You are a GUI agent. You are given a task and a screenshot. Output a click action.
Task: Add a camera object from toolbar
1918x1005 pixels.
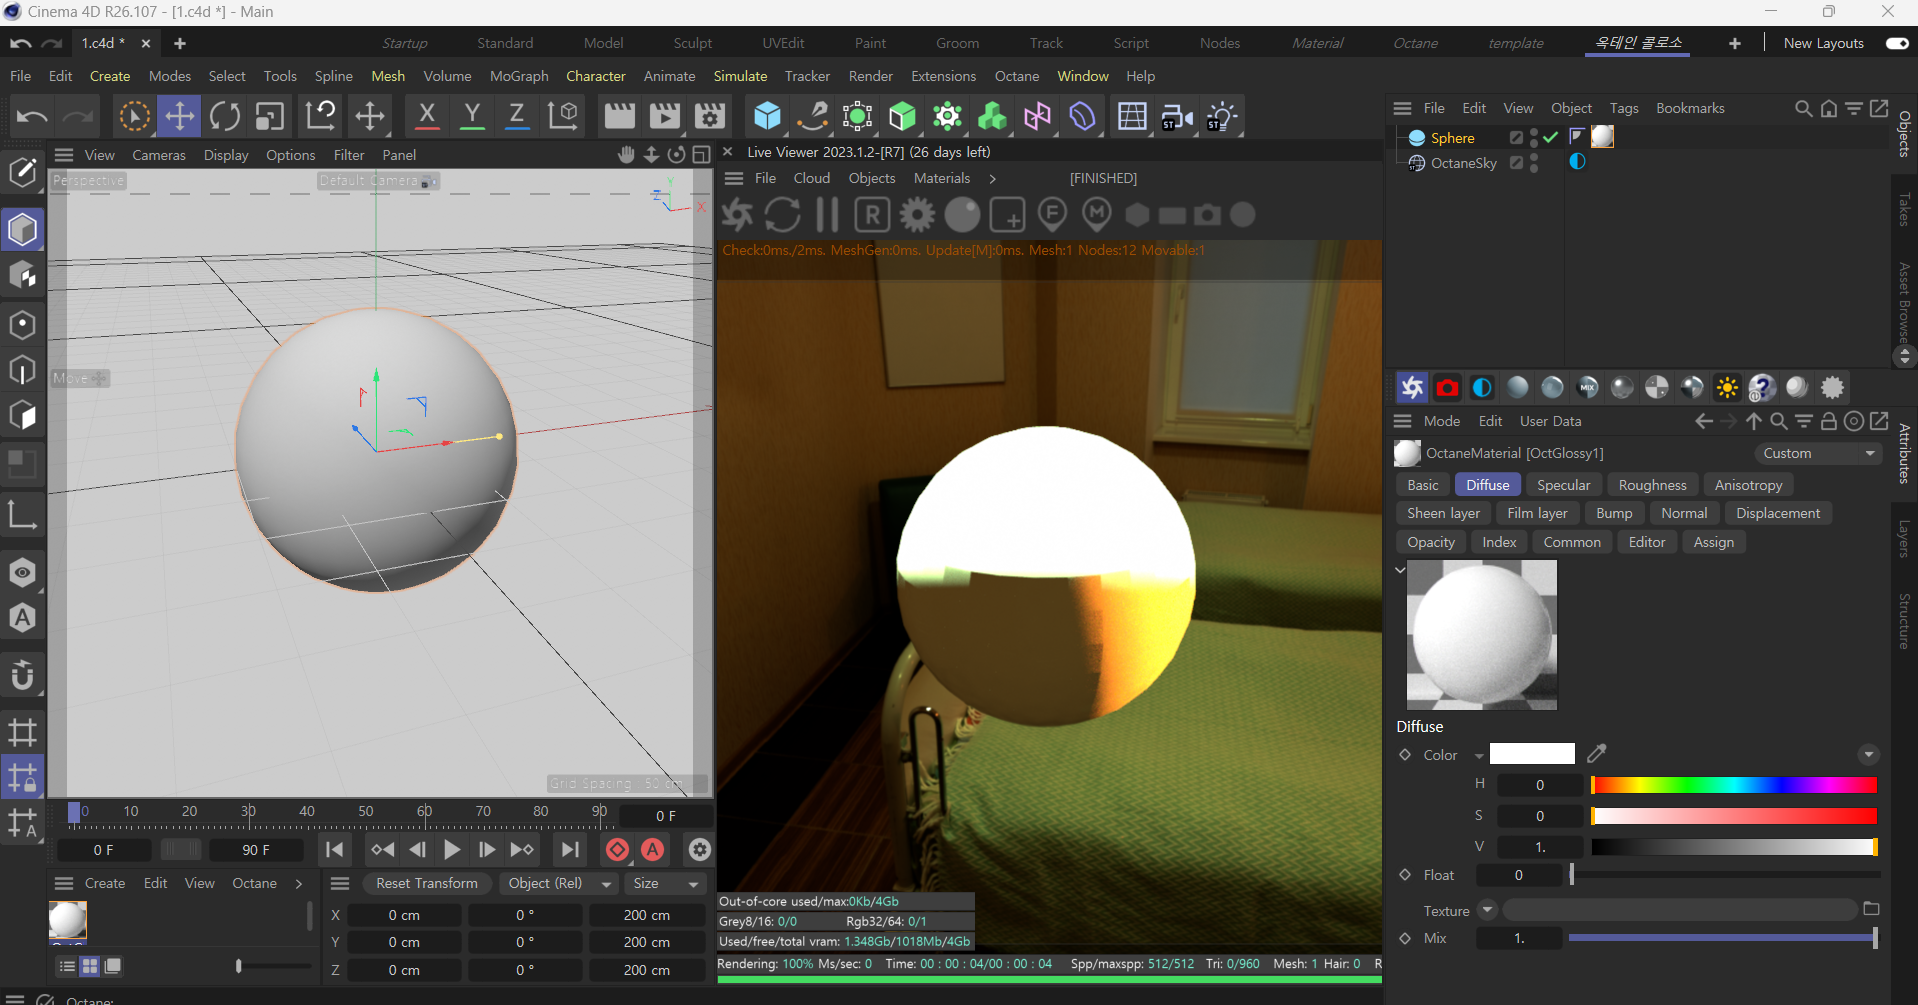[1177, 116]
